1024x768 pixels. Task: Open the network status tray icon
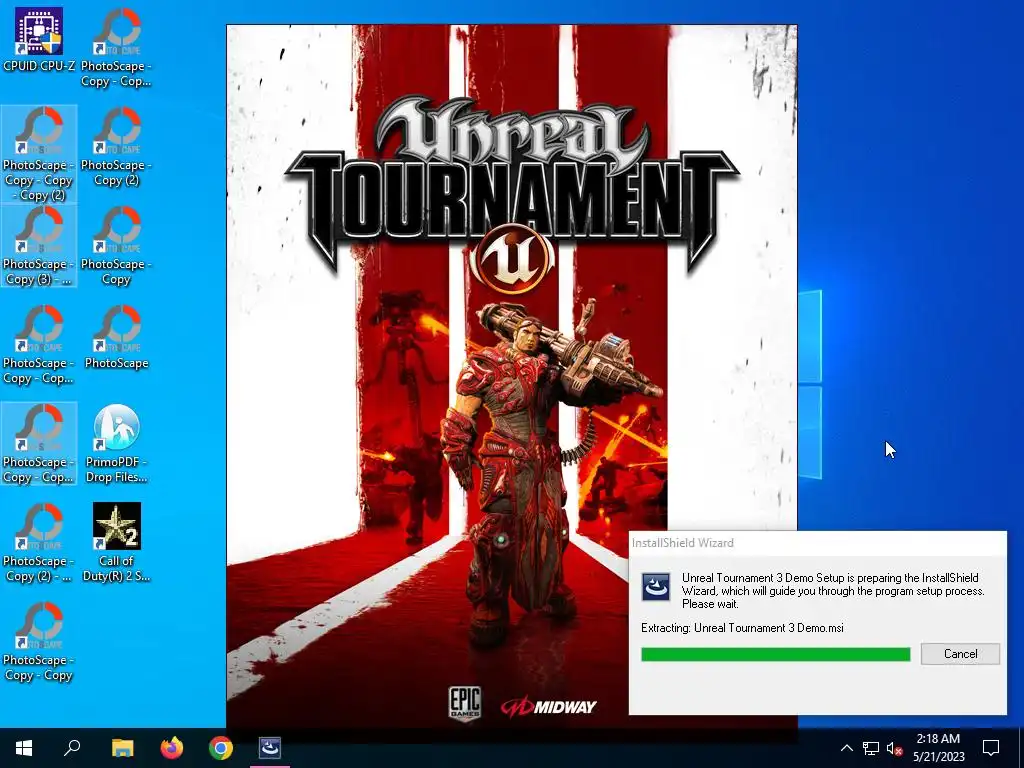pos(871,748)
